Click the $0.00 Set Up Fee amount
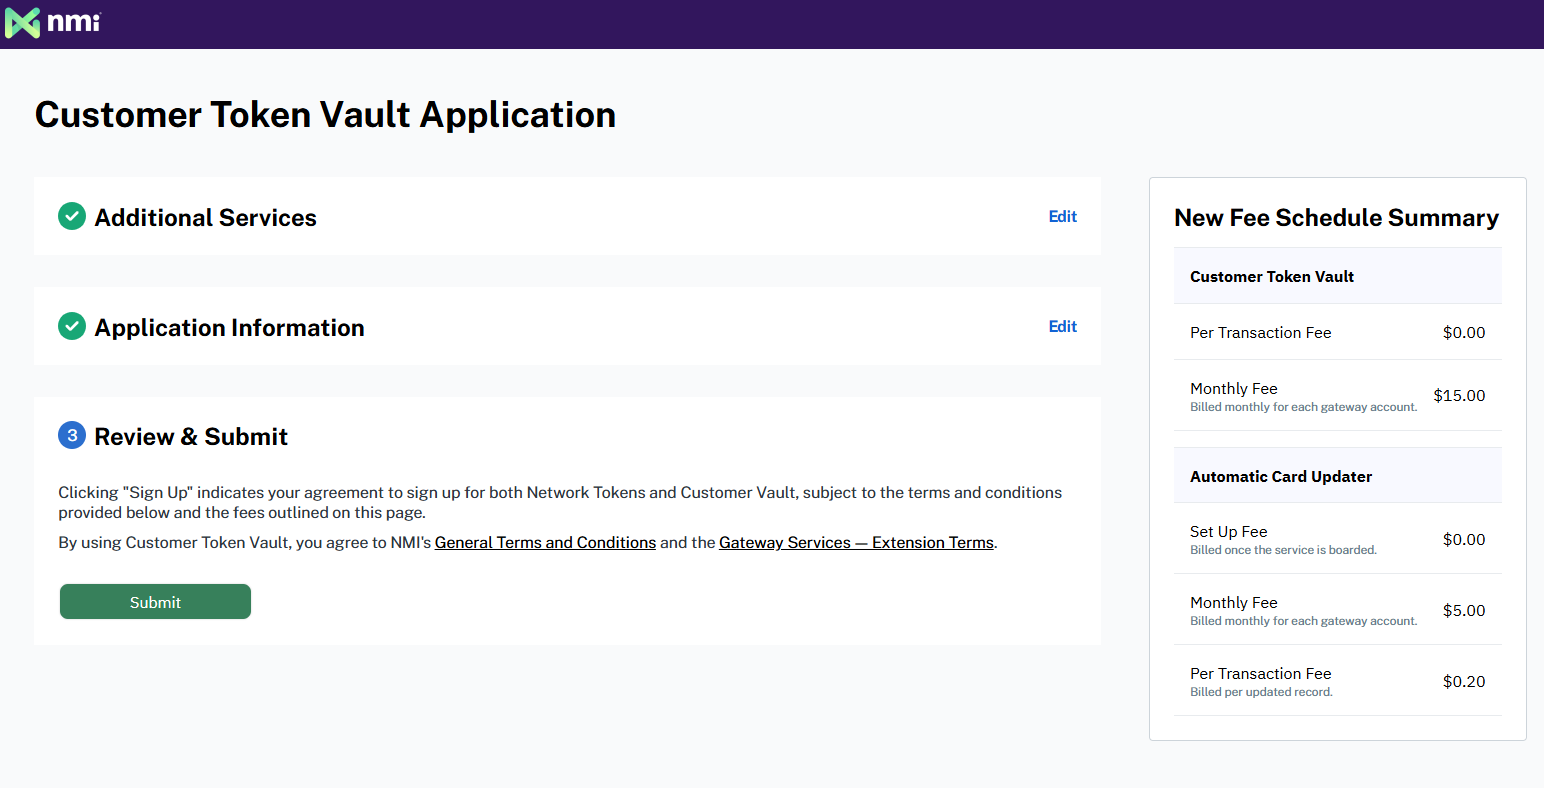Screen dimensions: 1544x788 [1464, 539]
